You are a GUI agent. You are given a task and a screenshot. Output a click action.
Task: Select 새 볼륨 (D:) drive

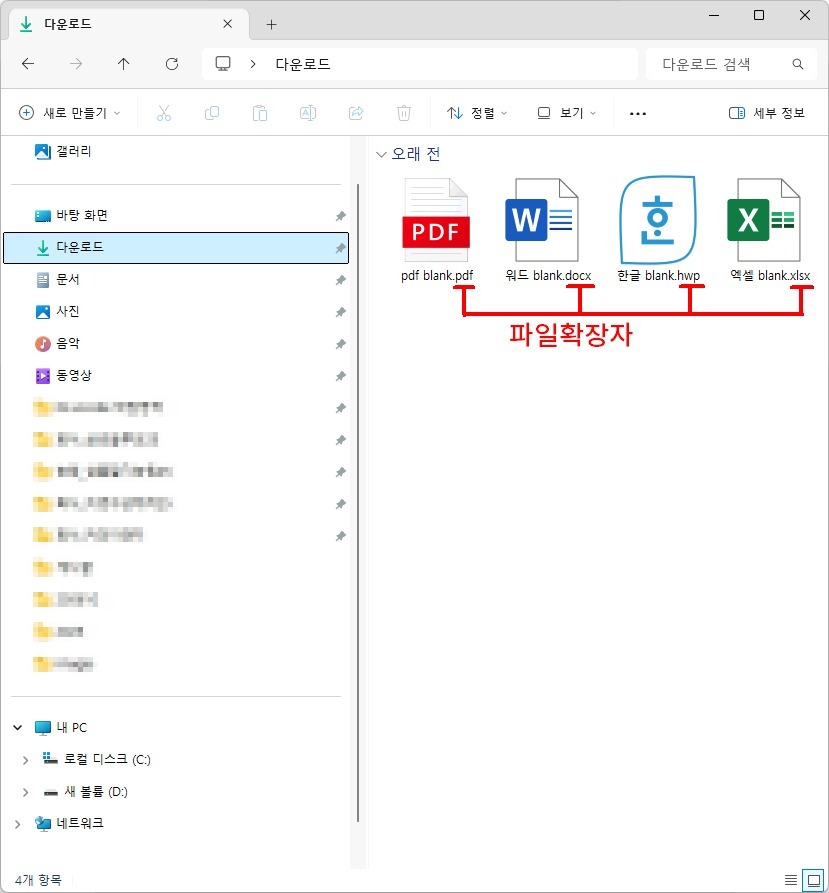click(85, 792)
